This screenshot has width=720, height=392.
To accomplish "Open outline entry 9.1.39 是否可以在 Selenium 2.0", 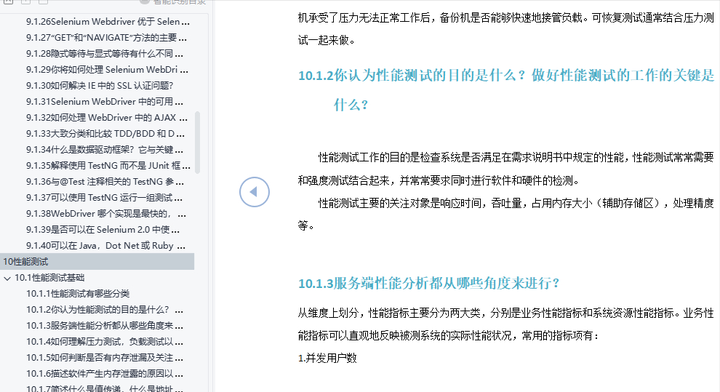I will [102, 230].
